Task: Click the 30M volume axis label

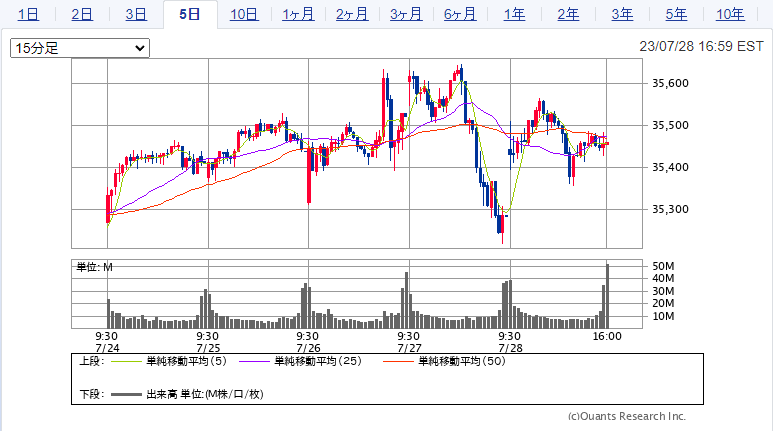Action: (x=663, y=291)
